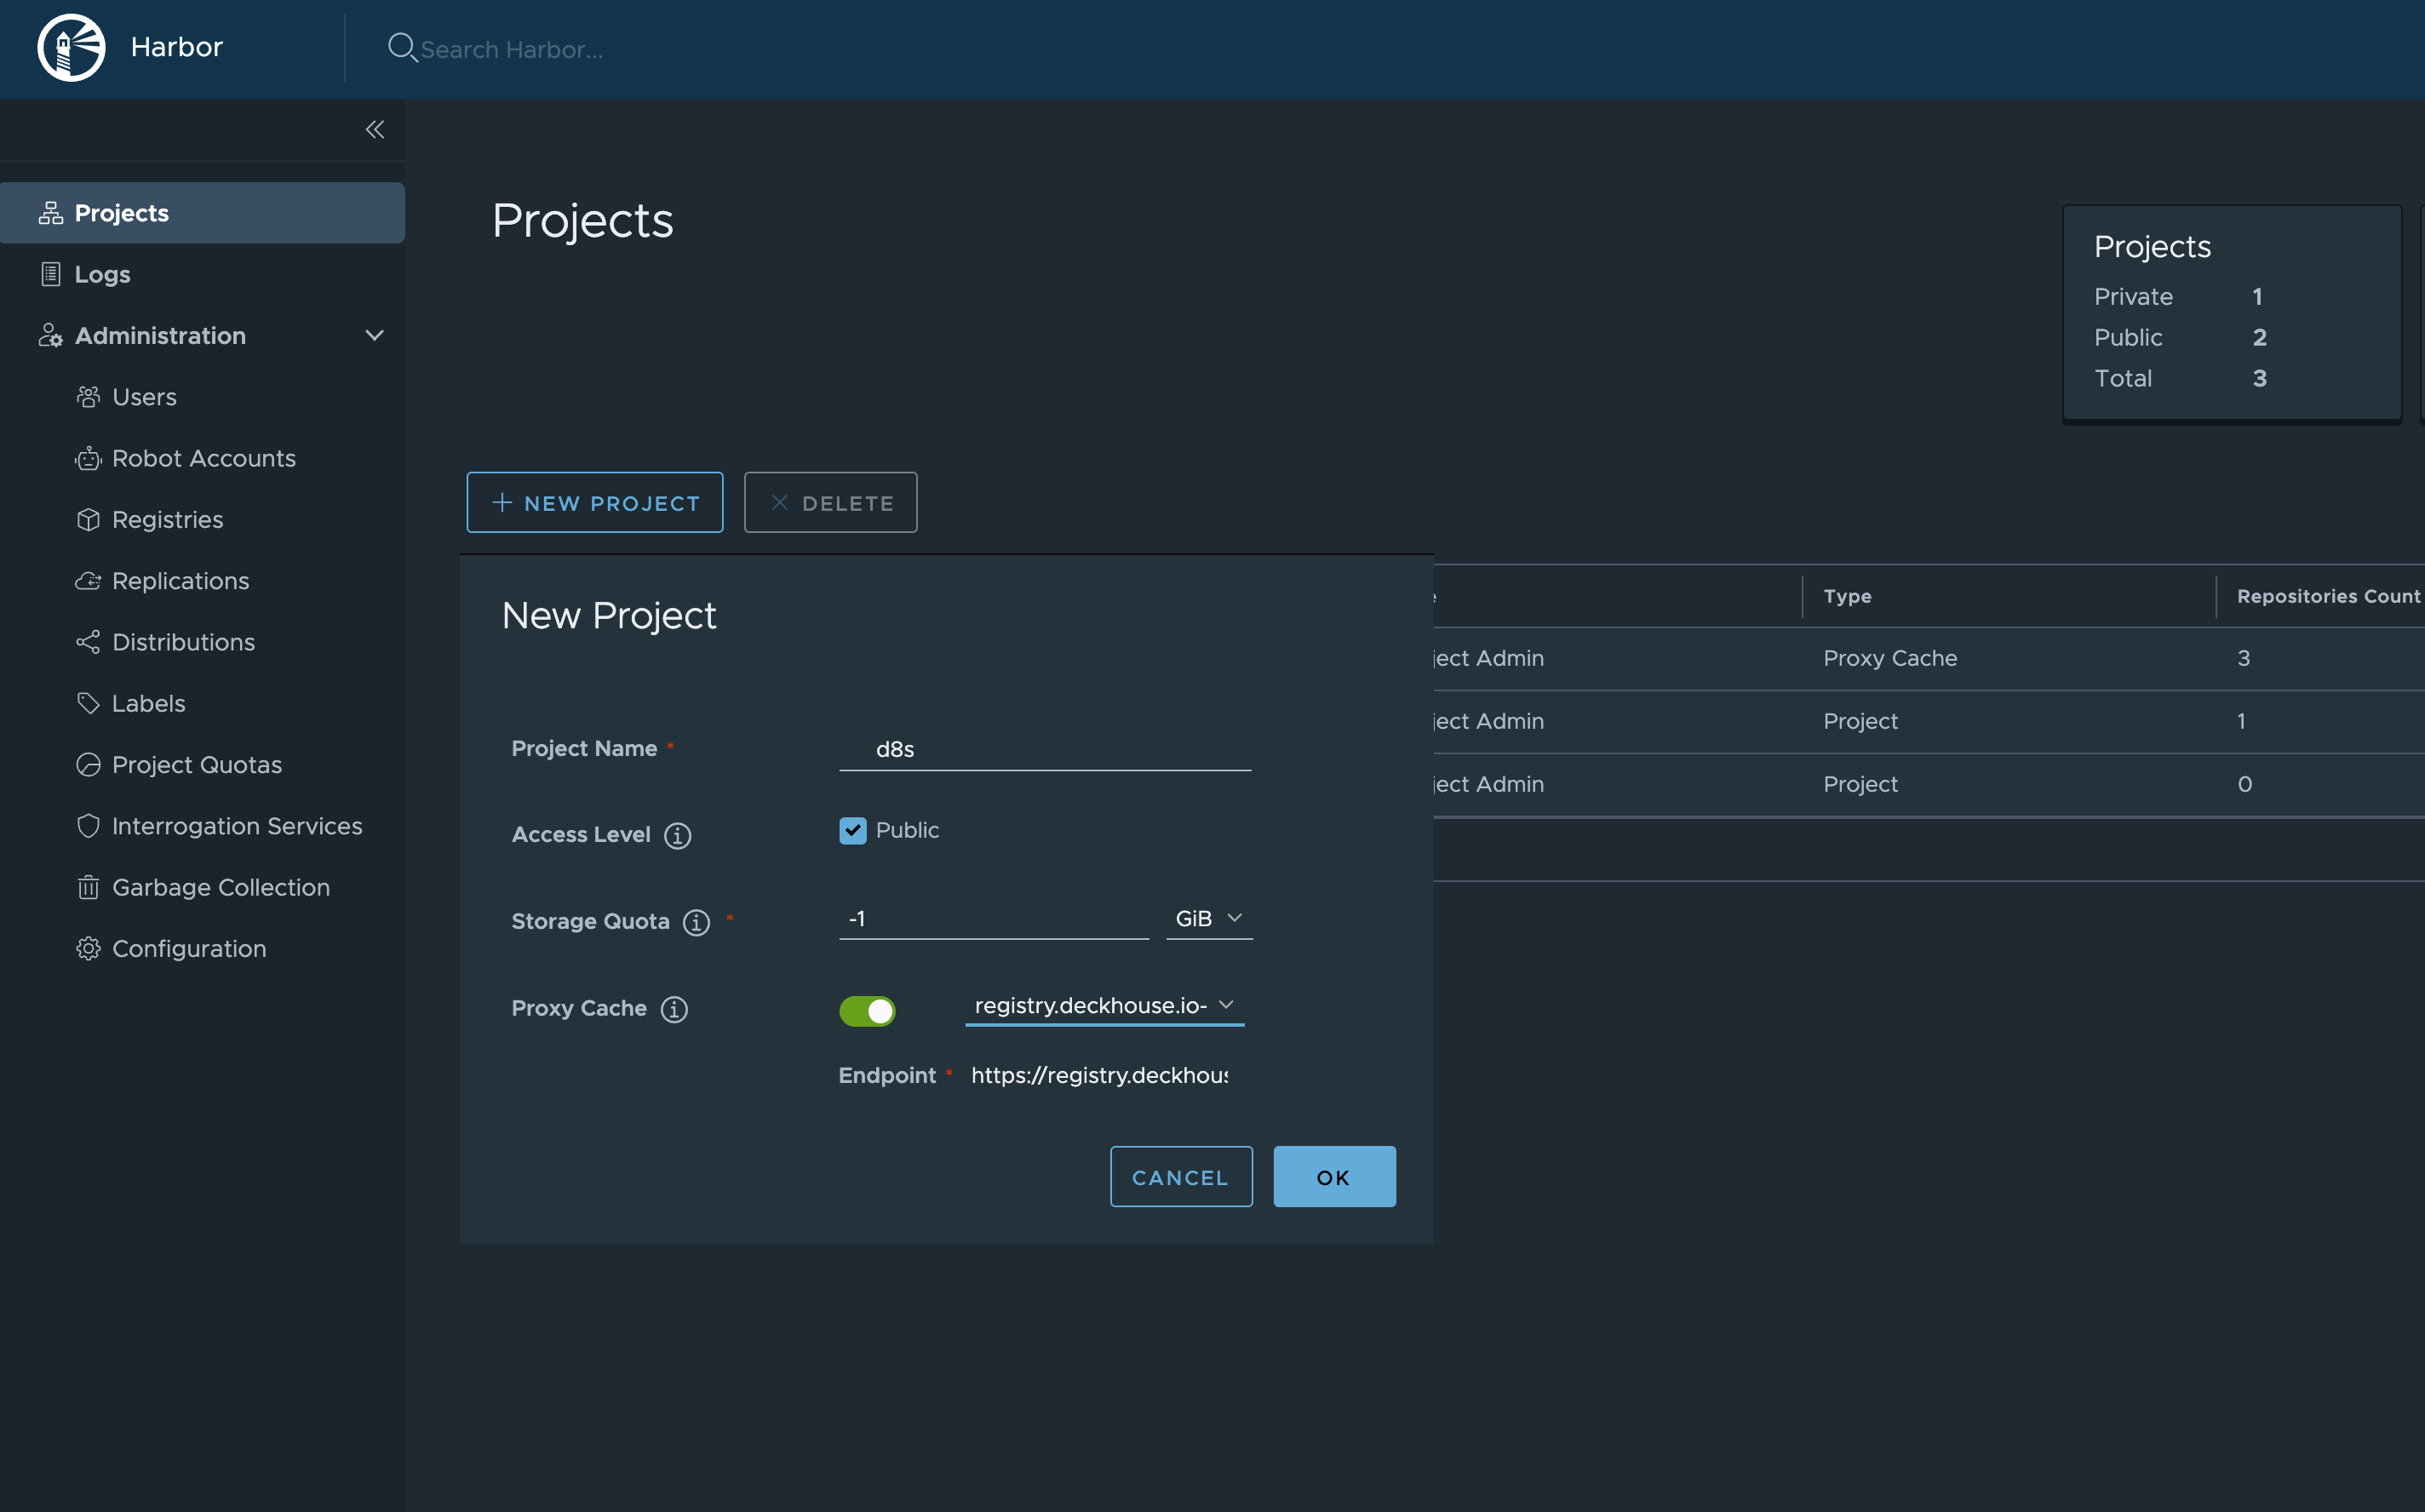Confirm the new project with OK

point(1334,1176)
